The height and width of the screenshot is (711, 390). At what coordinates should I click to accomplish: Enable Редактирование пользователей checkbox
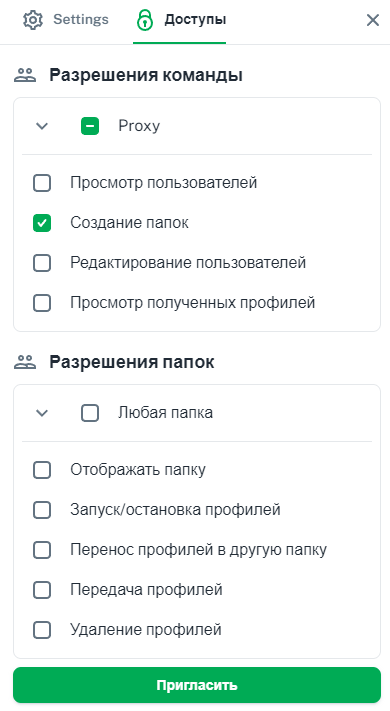[x=42, y=263]
